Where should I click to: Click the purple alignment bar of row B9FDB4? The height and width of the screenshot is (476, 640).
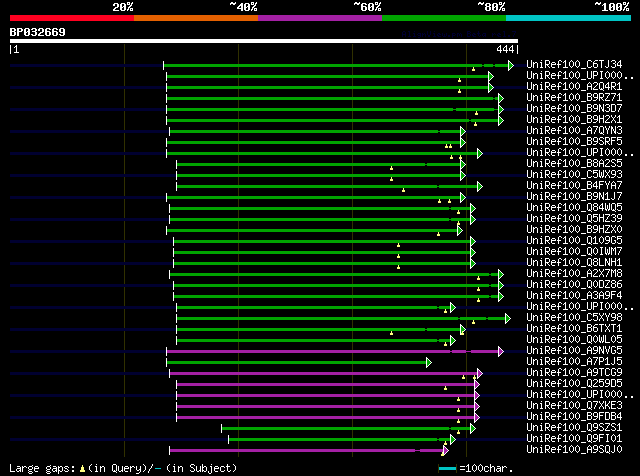point(325,418)
